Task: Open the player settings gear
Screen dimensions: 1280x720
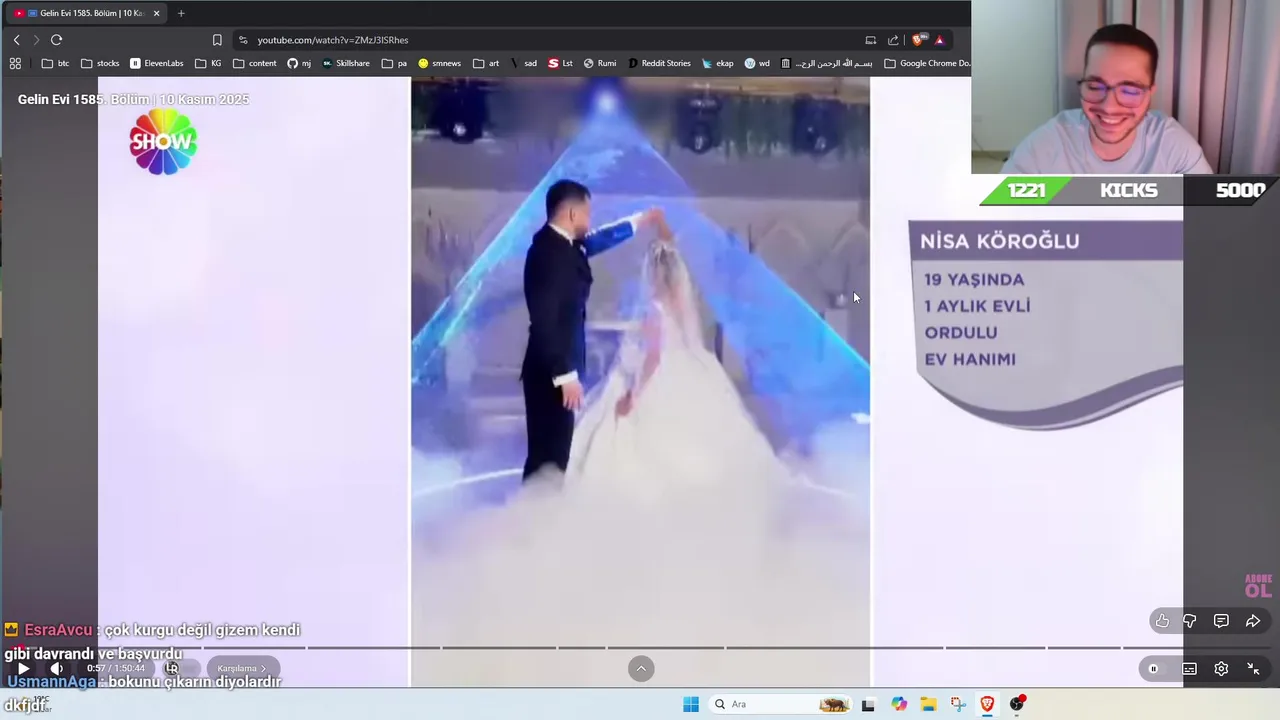Action: (1221, 669)
